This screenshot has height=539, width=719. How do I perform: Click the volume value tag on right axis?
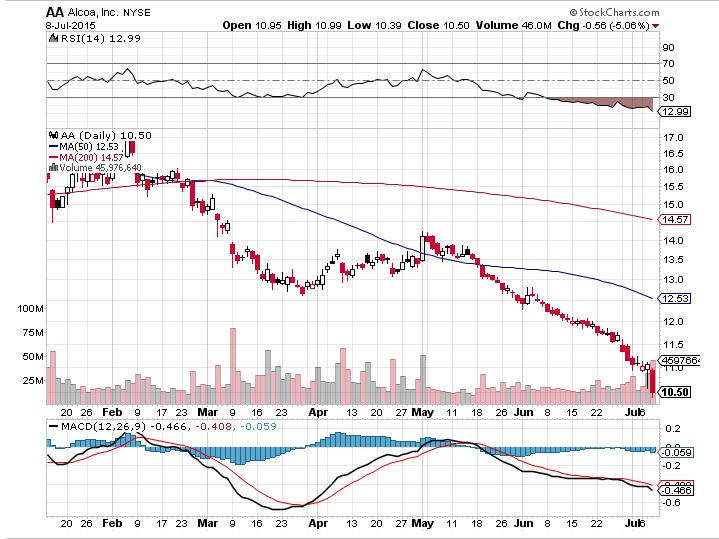[x=679, y=360]
